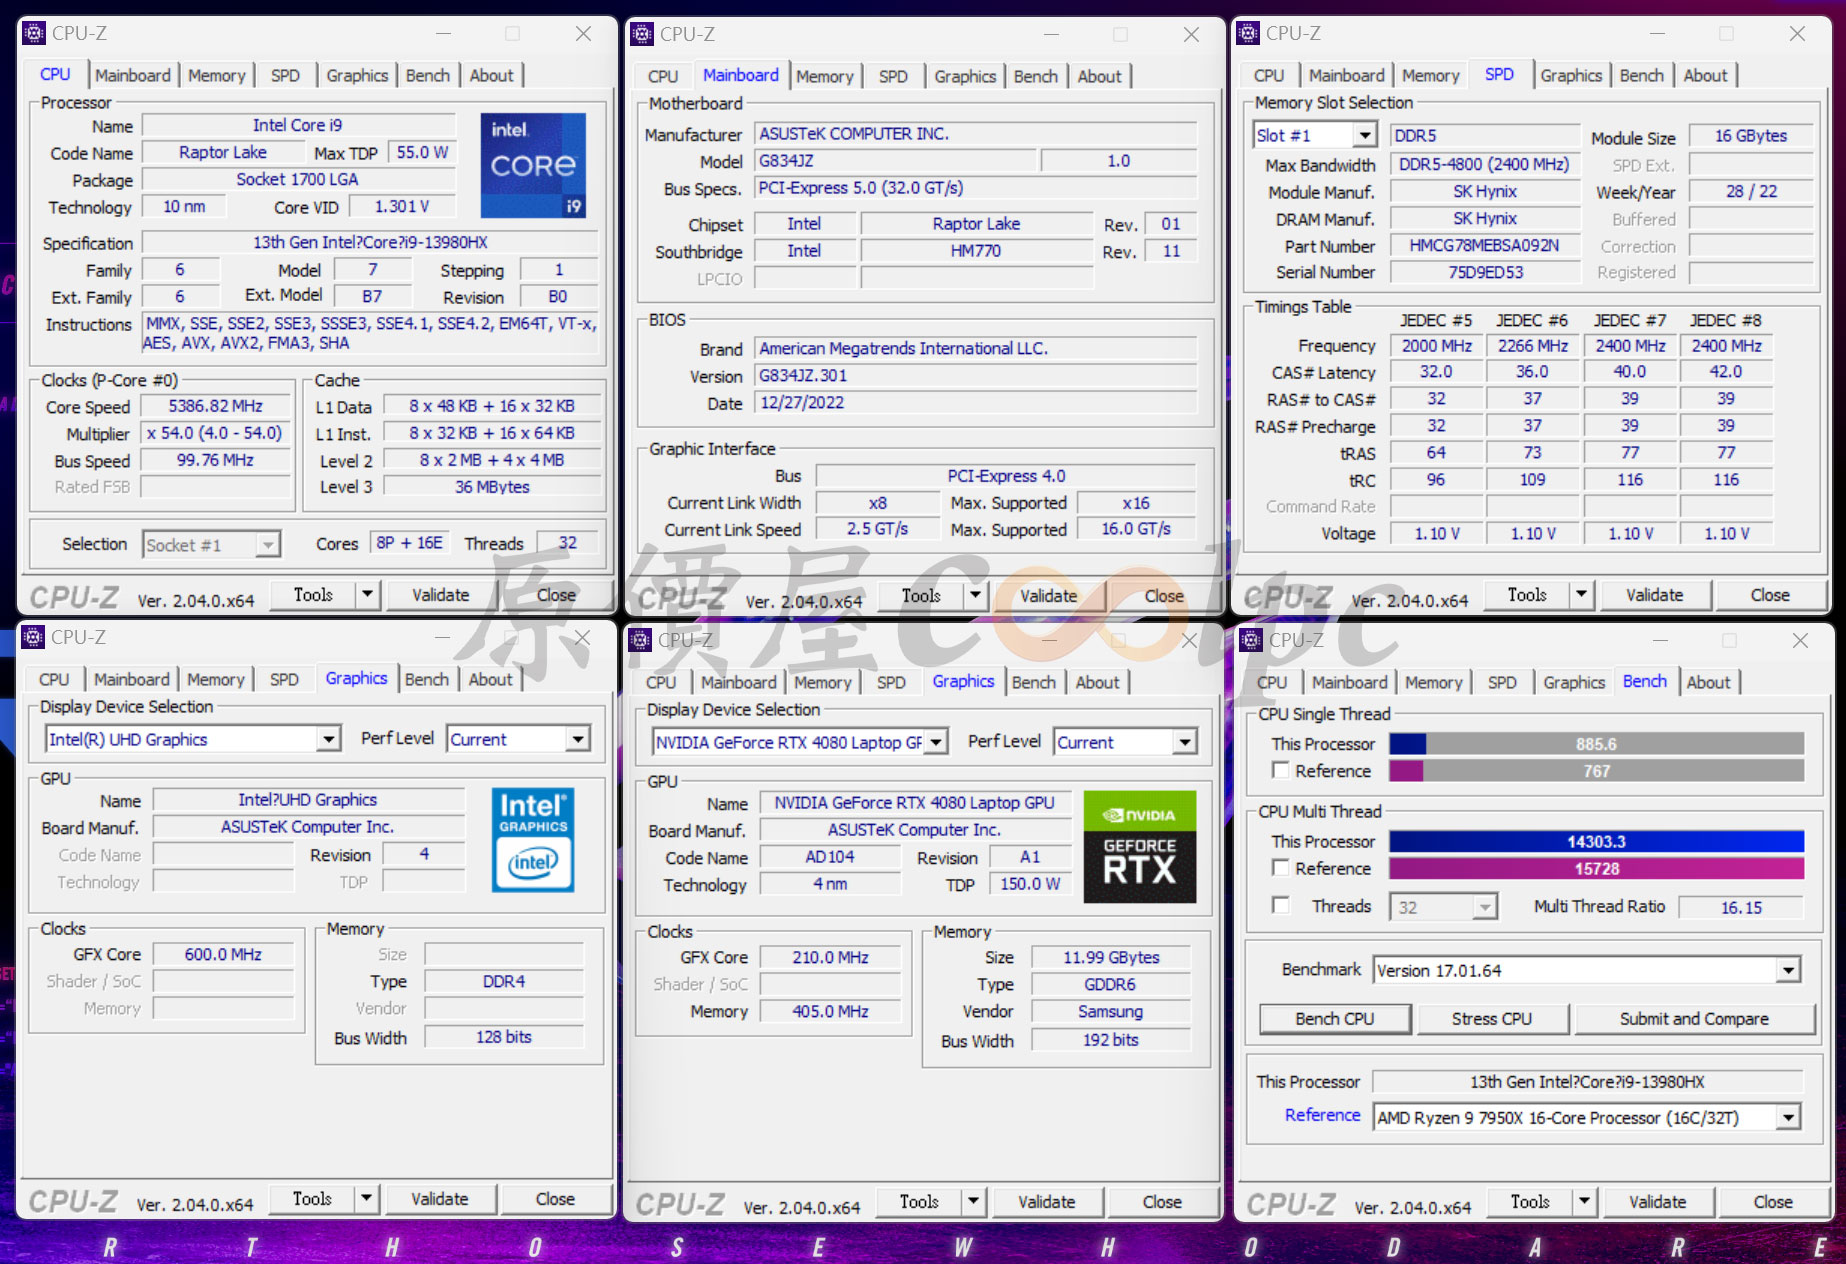Expand the Slot #1 memory slot dropdown

tap(1365, 135)
